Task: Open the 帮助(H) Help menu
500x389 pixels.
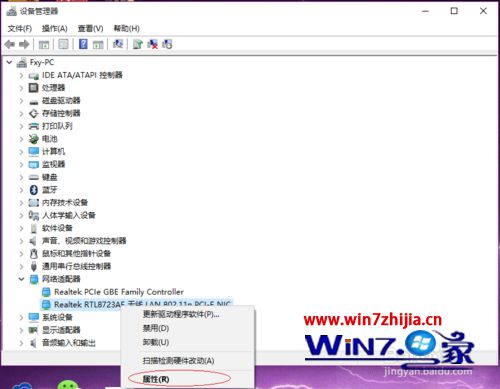Action: [127, 29]
